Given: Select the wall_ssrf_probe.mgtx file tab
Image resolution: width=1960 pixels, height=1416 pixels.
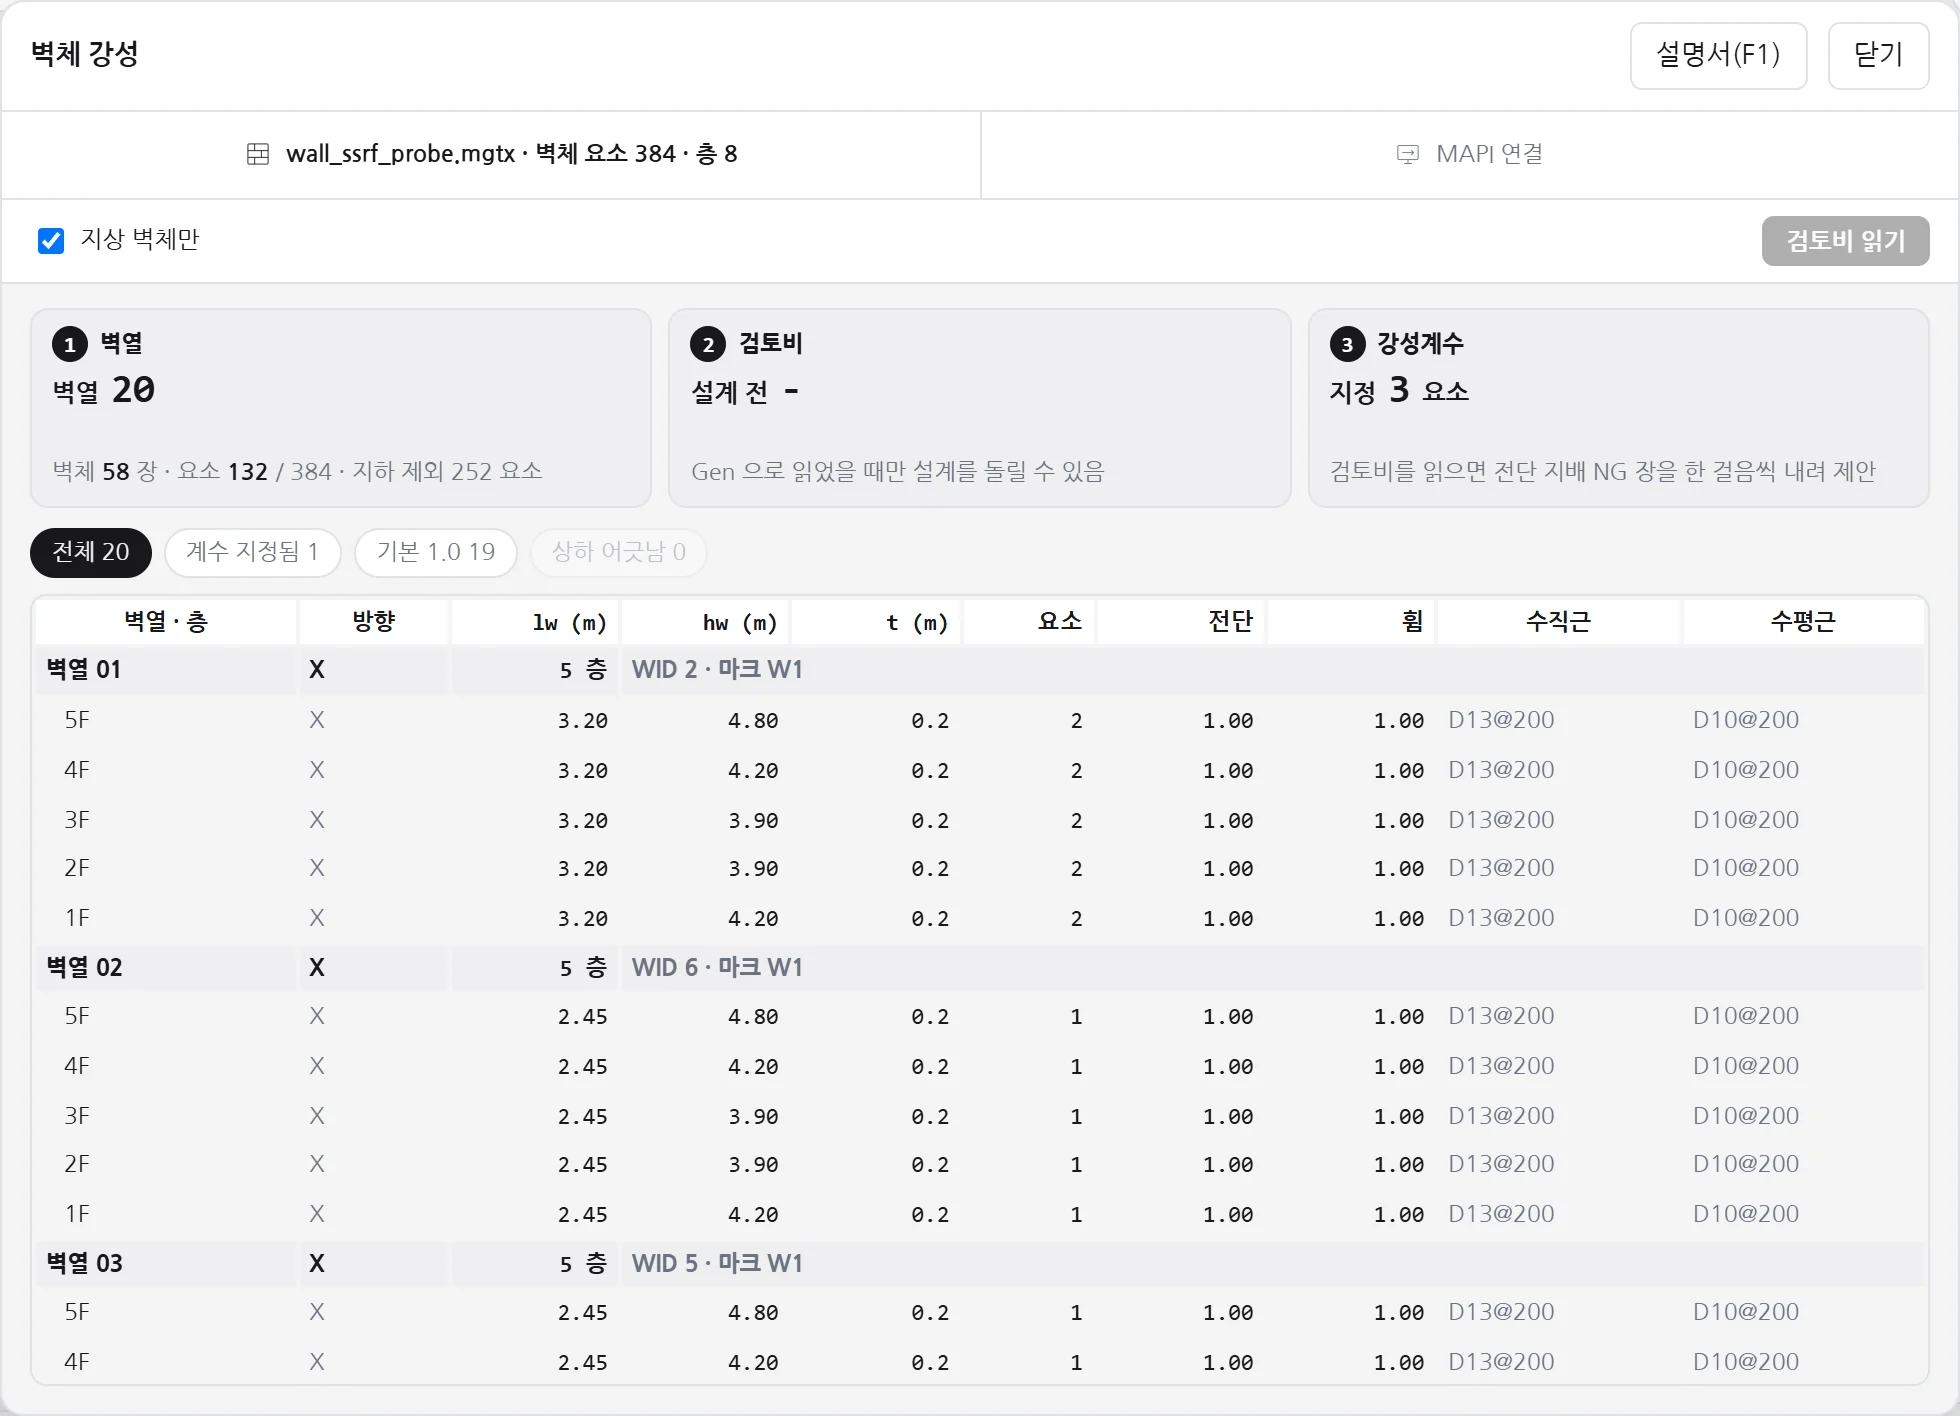Looking at the screenshot, I should (x=491, y=154).
